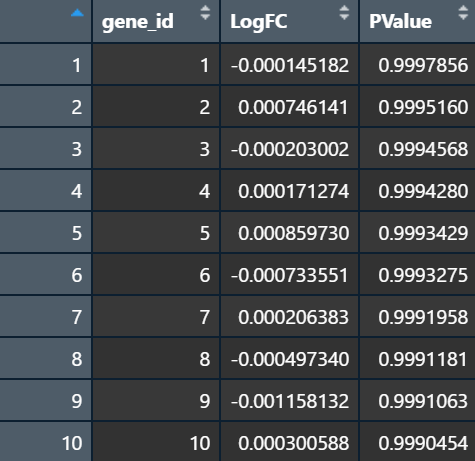The height and width of the screenshot is (461, 475).
Task: Click LogFC value -0.000145182
Action: (289, 65)
